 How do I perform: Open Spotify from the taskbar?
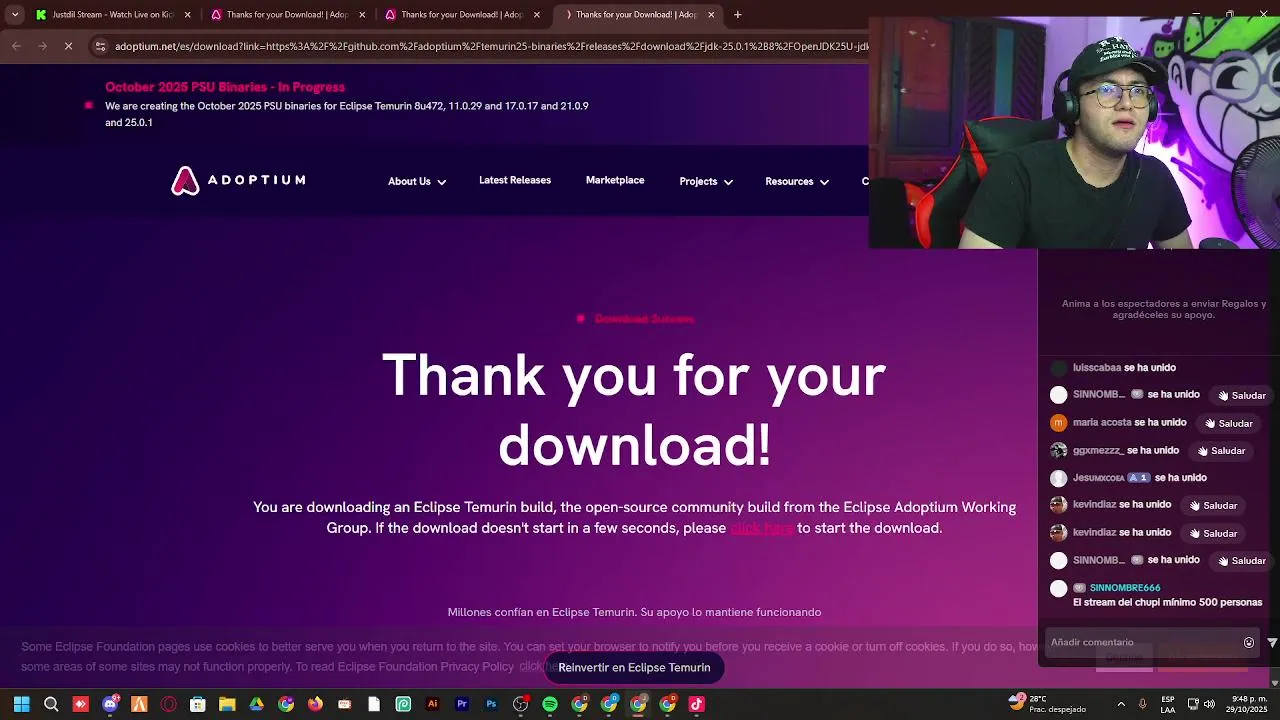(x=550, y=704)
